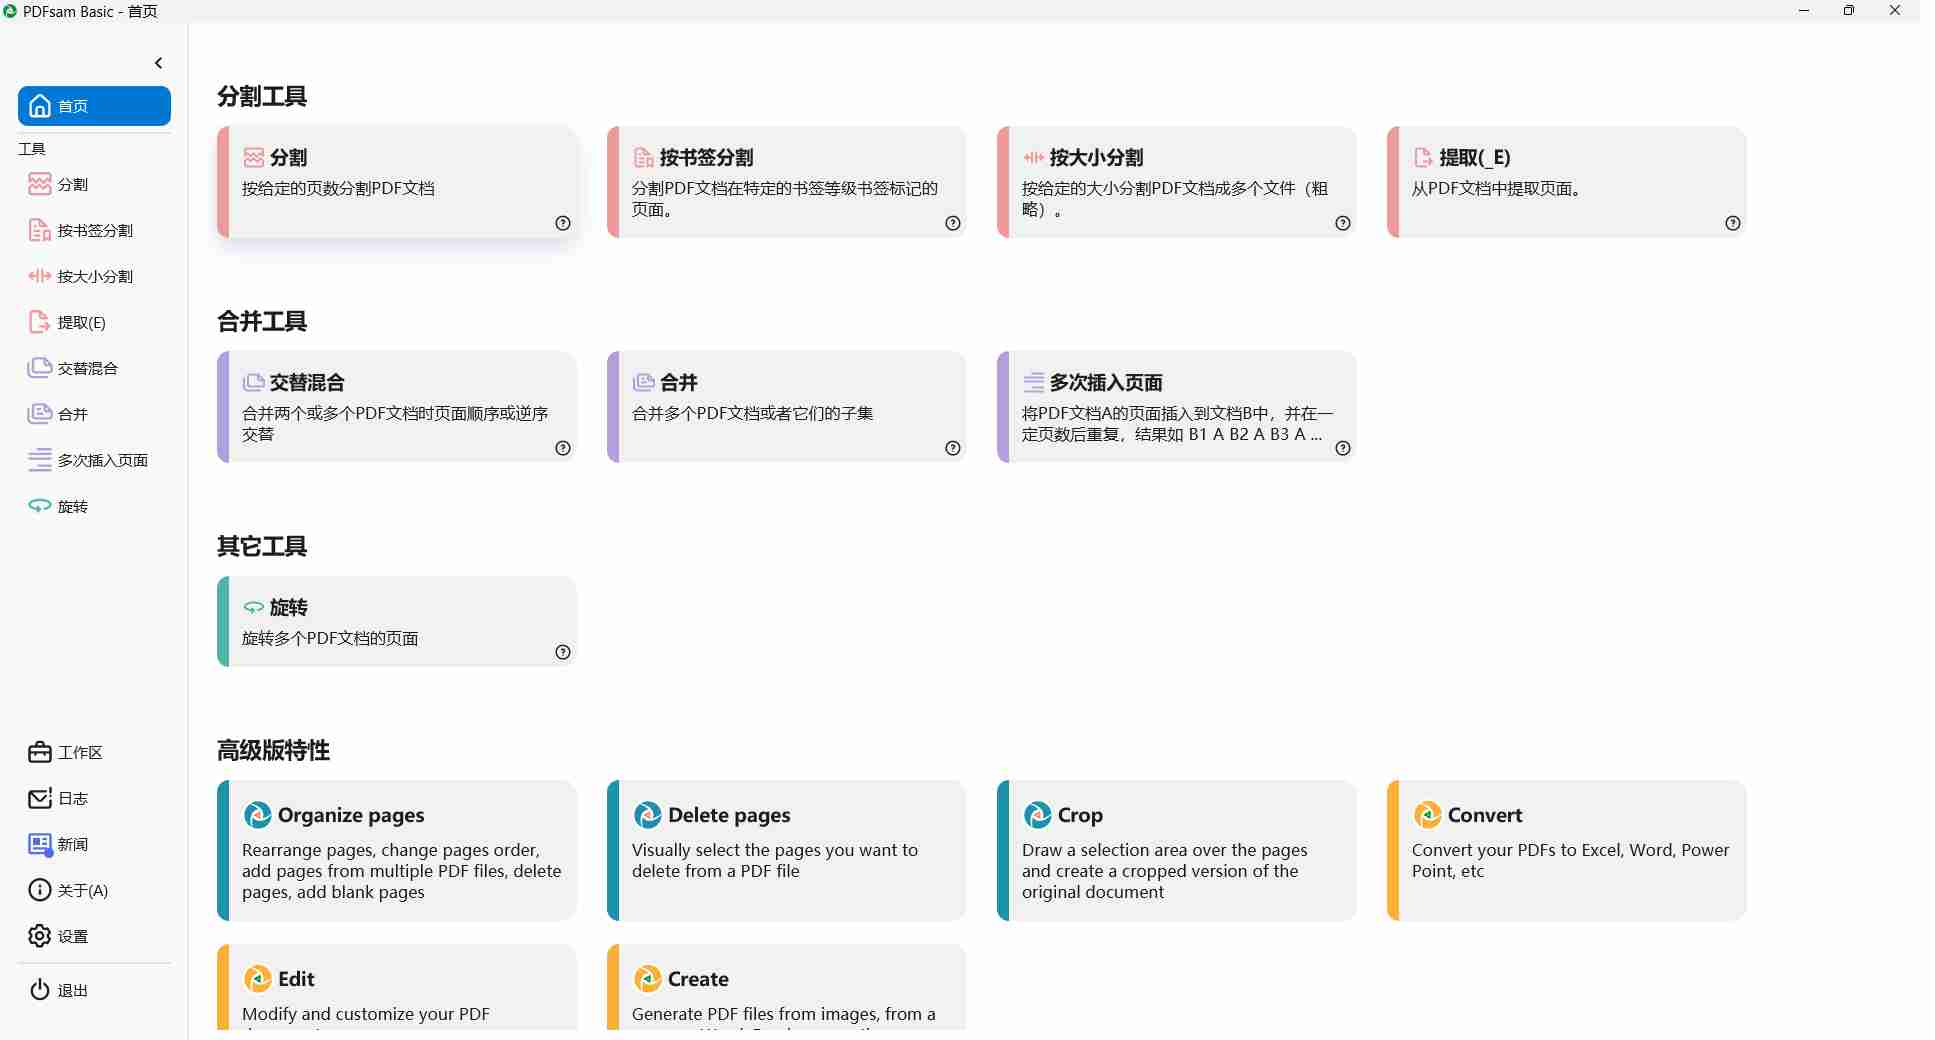
Task: Click the 分割 split icon in sidebar
Action: click(40, 184)
